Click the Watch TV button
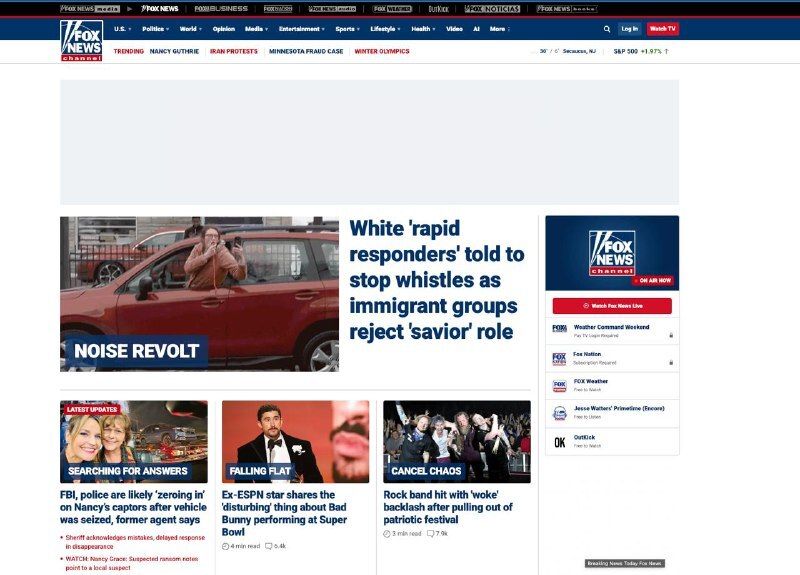This screenshot has height=575, width=800. [662, 29]
